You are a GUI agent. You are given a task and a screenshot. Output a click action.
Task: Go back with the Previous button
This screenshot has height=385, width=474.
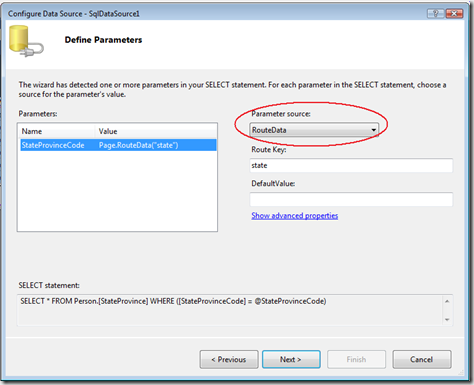tap(229, 359)
